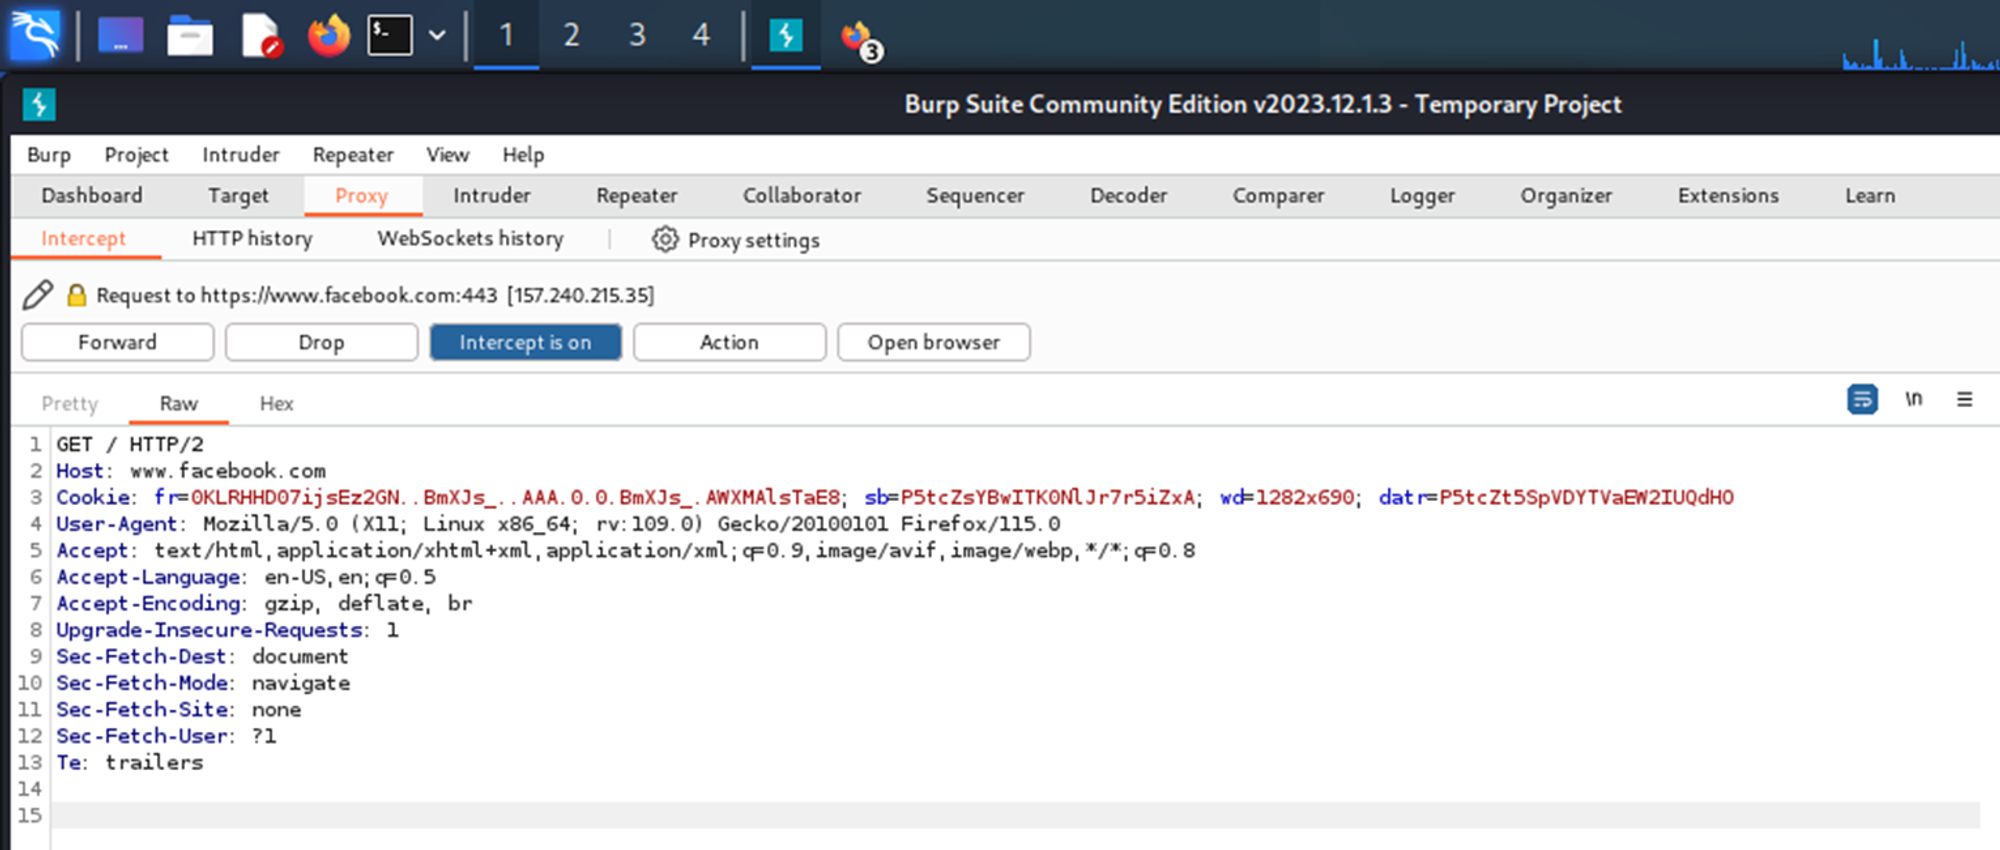
Task: Click the CPU graph system monitor
Action: coord(1920,52)
